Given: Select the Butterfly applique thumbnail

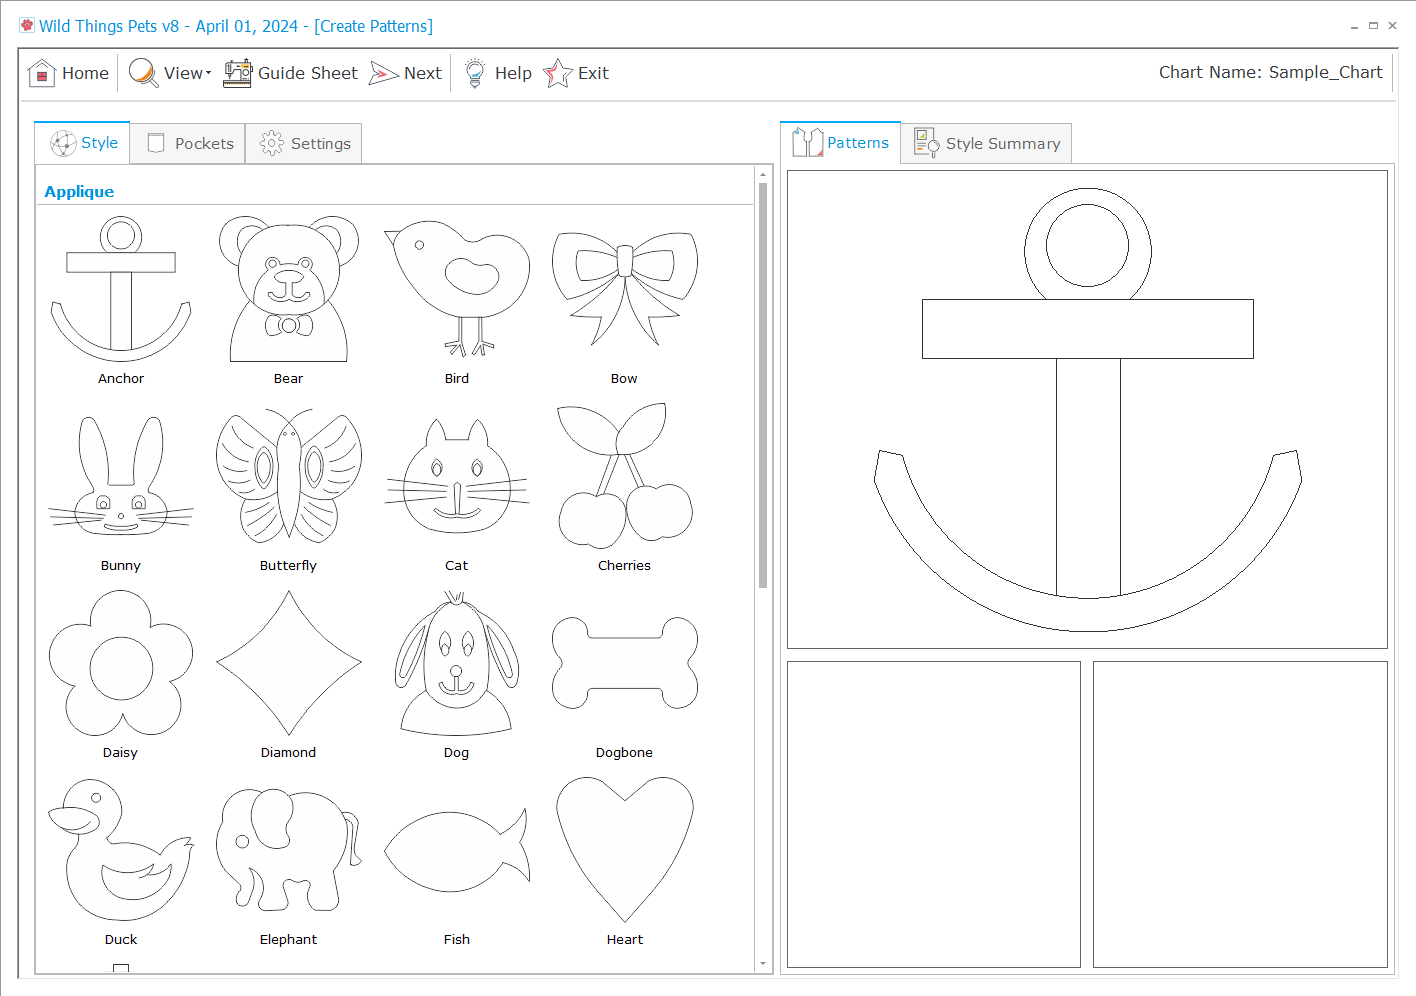Looking at the screenshot, I should [x=288, y=477].
